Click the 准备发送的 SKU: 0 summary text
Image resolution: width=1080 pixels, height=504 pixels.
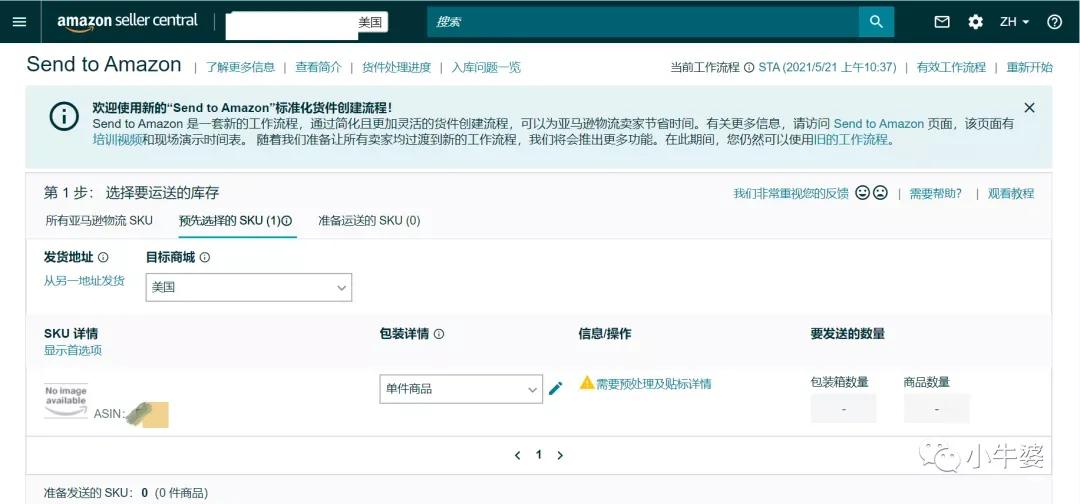126,493
